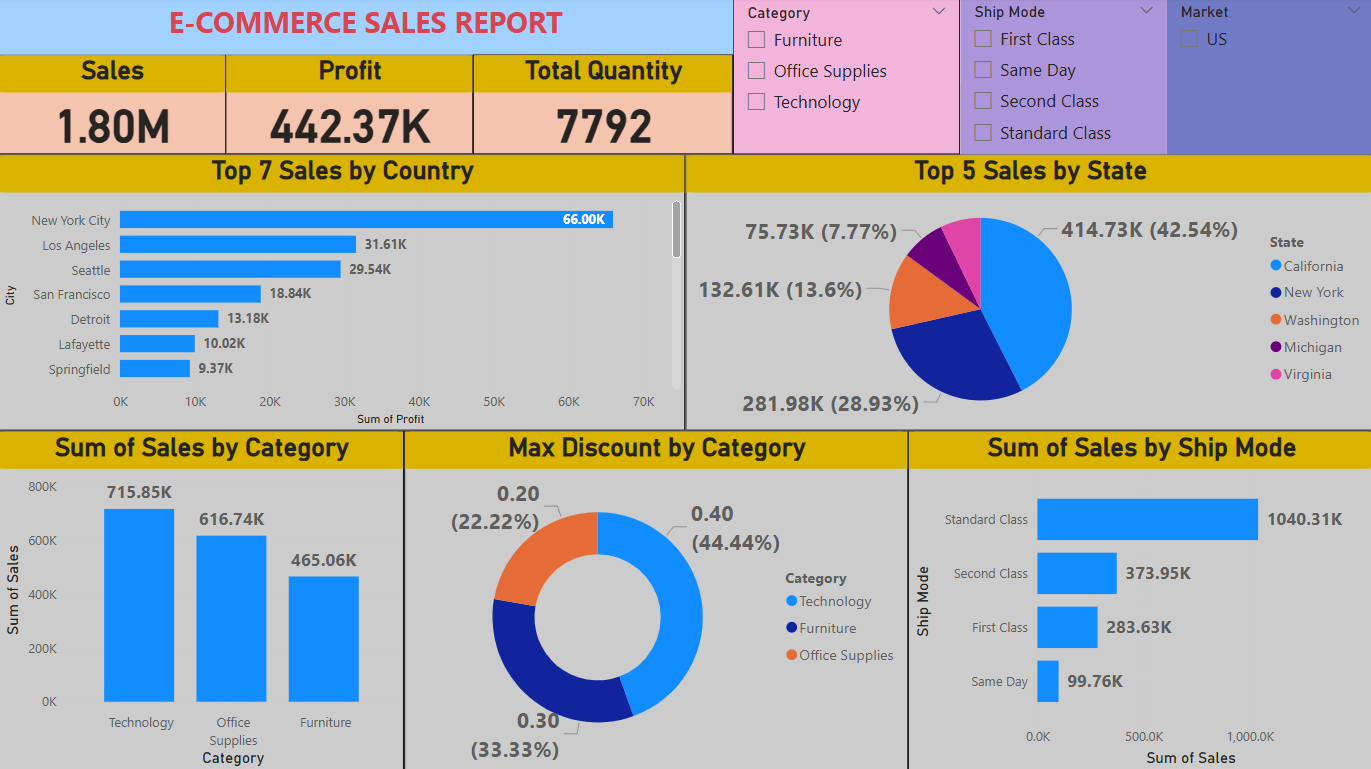Click the Technology column in Sales by Category chart
The image size is (1371, 769).
click(x=139, y=605)
